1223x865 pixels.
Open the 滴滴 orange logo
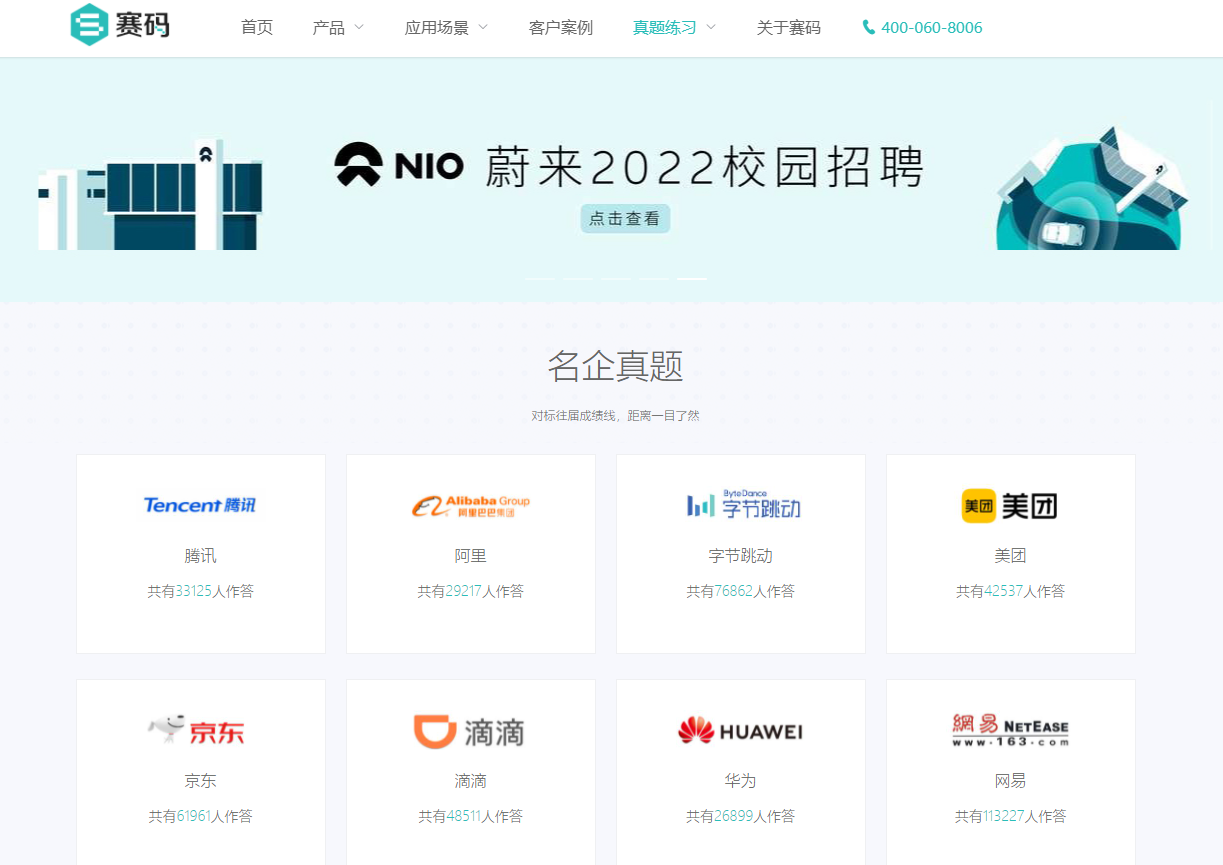point(469,731)
